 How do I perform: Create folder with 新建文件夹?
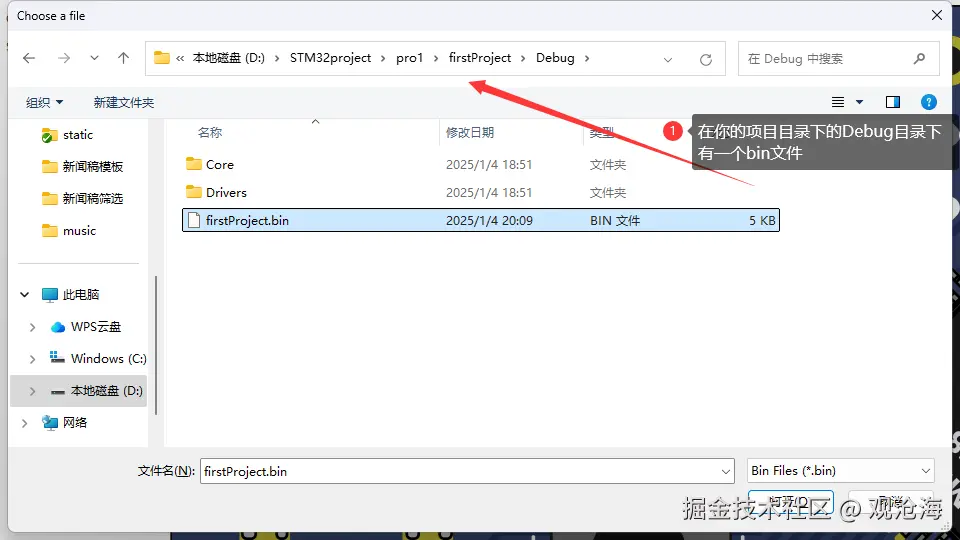click(x=124, y=102)
